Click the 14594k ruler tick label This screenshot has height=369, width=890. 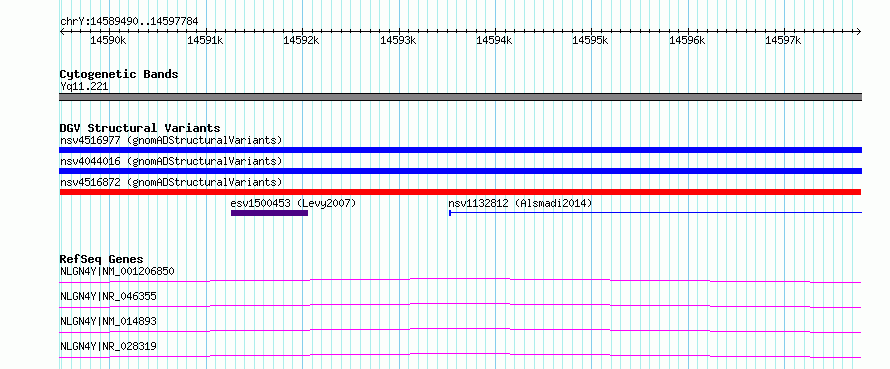[x=495, y=40]
